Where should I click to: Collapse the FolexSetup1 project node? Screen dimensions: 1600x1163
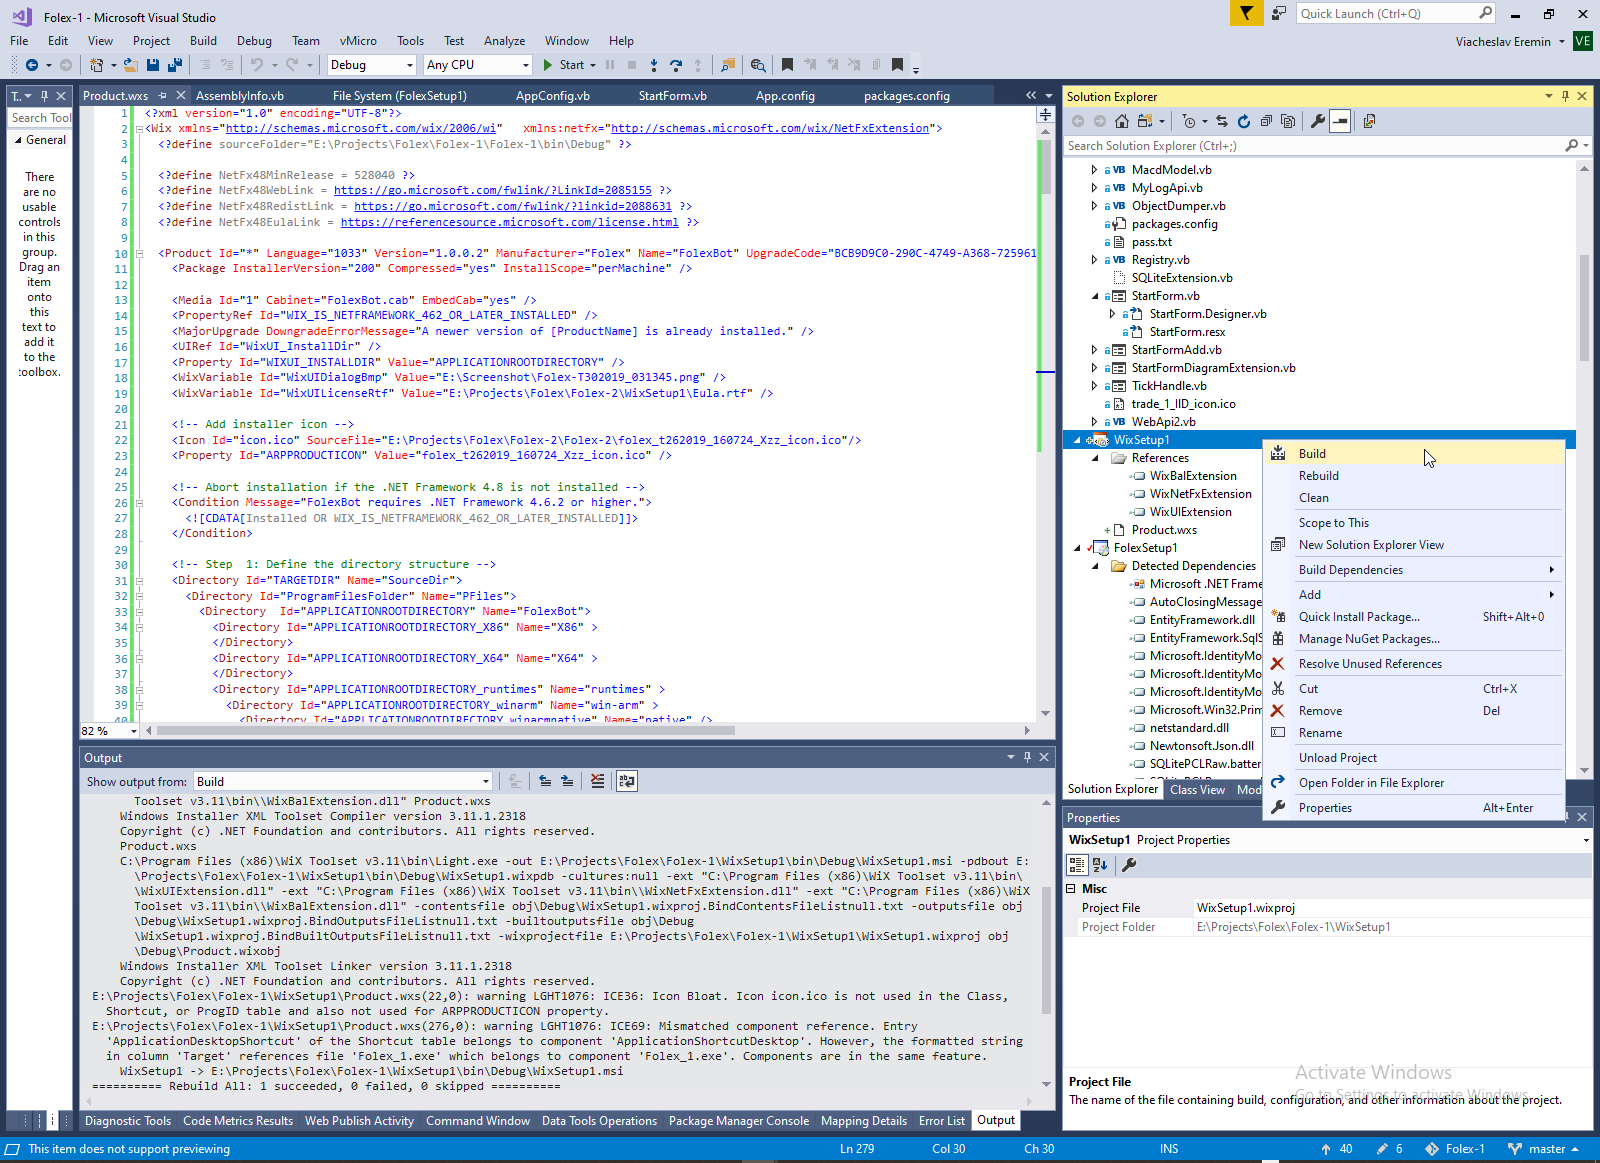tap(1077, 548)
